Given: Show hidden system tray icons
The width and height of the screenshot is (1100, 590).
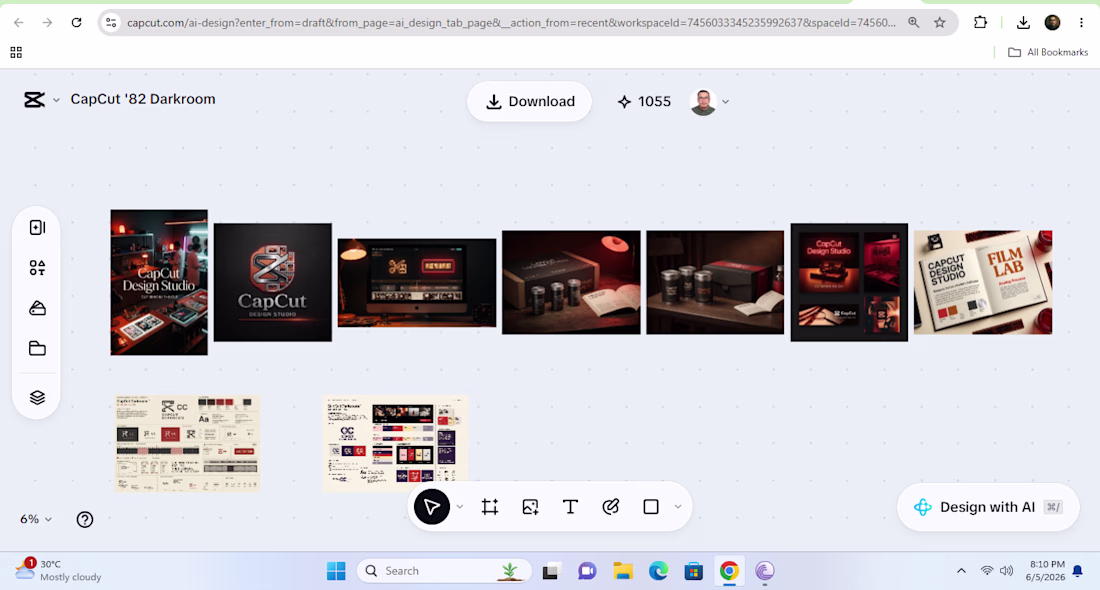Looking at the screenshot, I should pos(961,571).
